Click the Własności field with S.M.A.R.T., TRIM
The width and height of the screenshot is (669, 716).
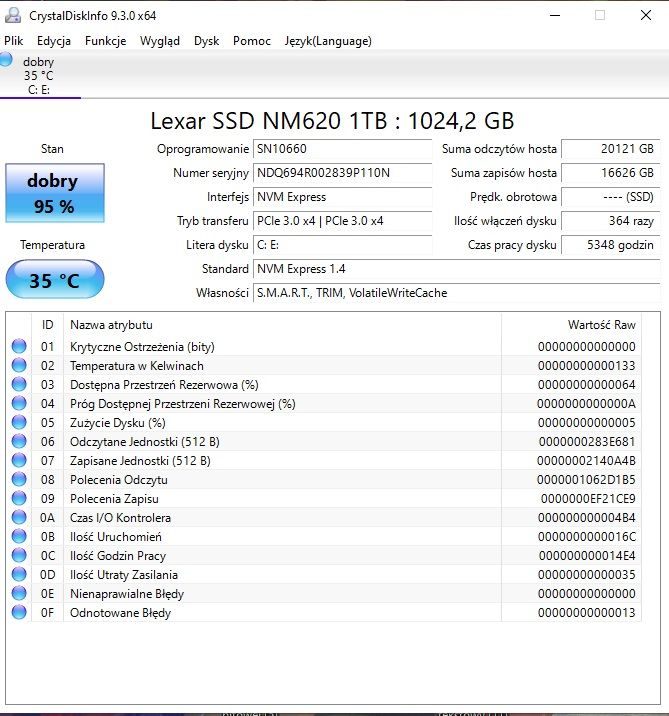click(x=456, y=293)
